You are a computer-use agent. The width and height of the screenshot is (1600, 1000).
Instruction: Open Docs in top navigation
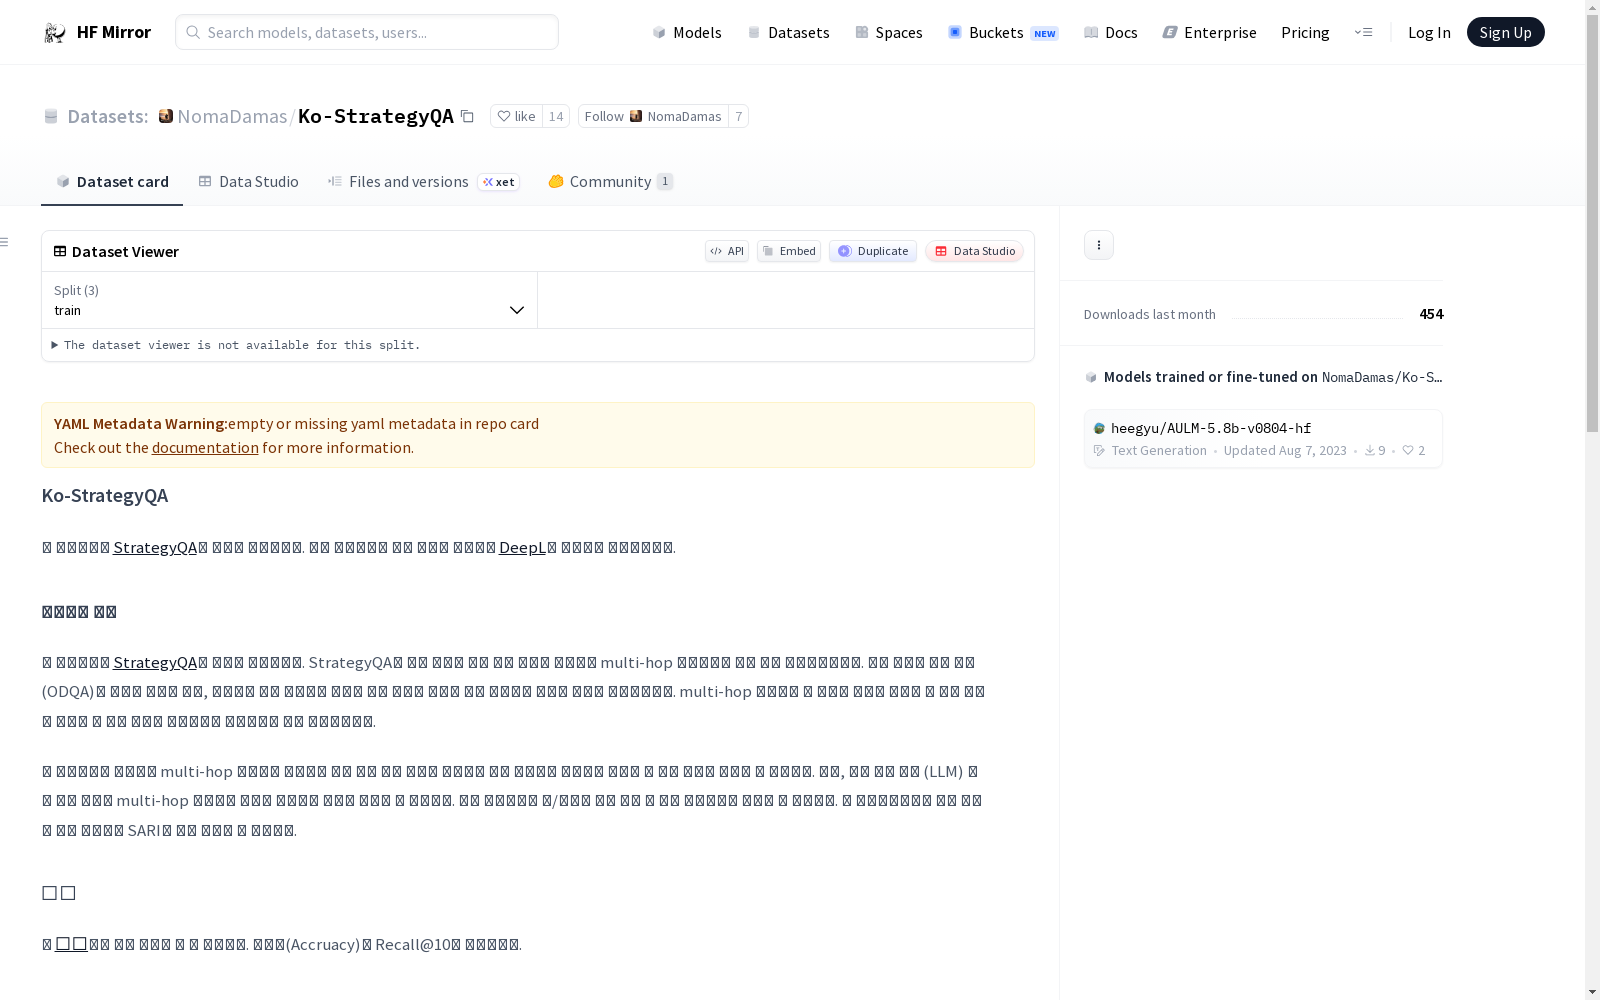click(x=1111, y=32)
